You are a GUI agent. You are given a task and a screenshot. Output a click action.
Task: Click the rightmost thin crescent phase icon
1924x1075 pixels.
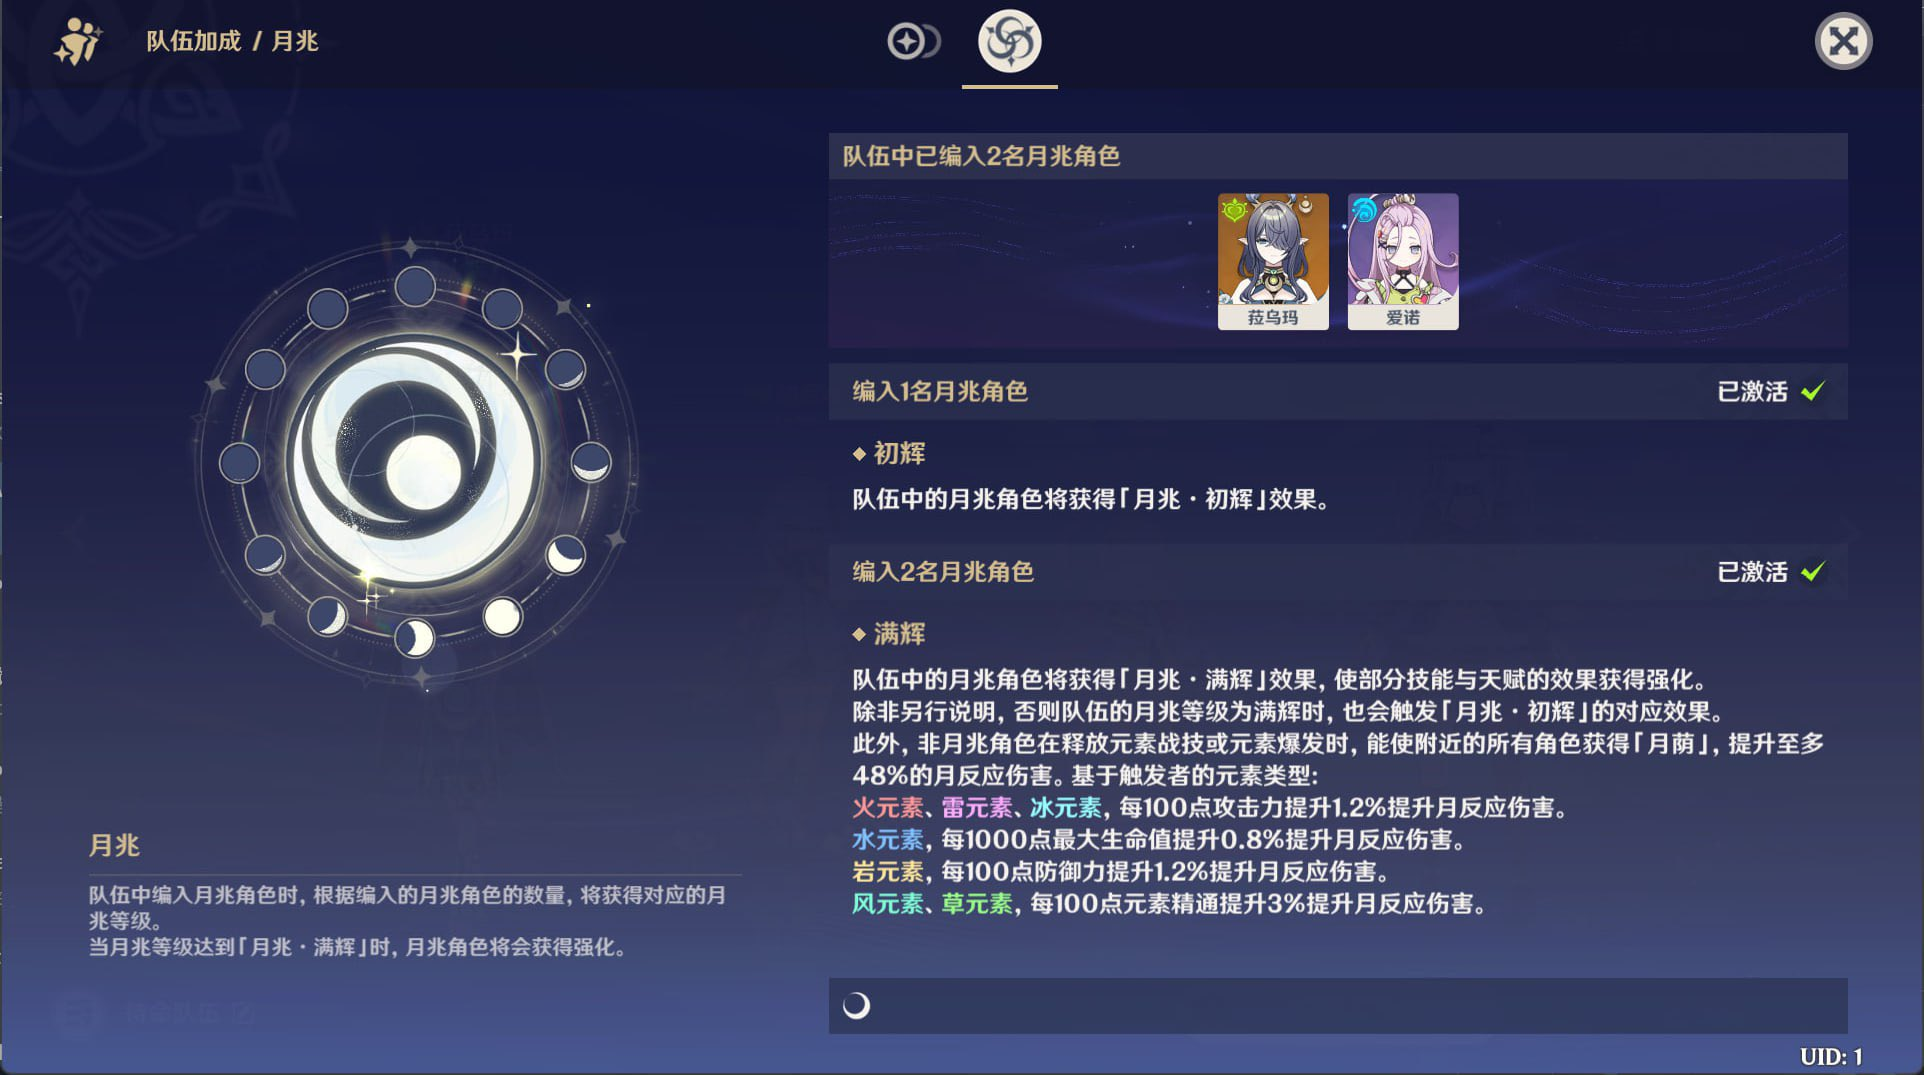pos(591,462)
